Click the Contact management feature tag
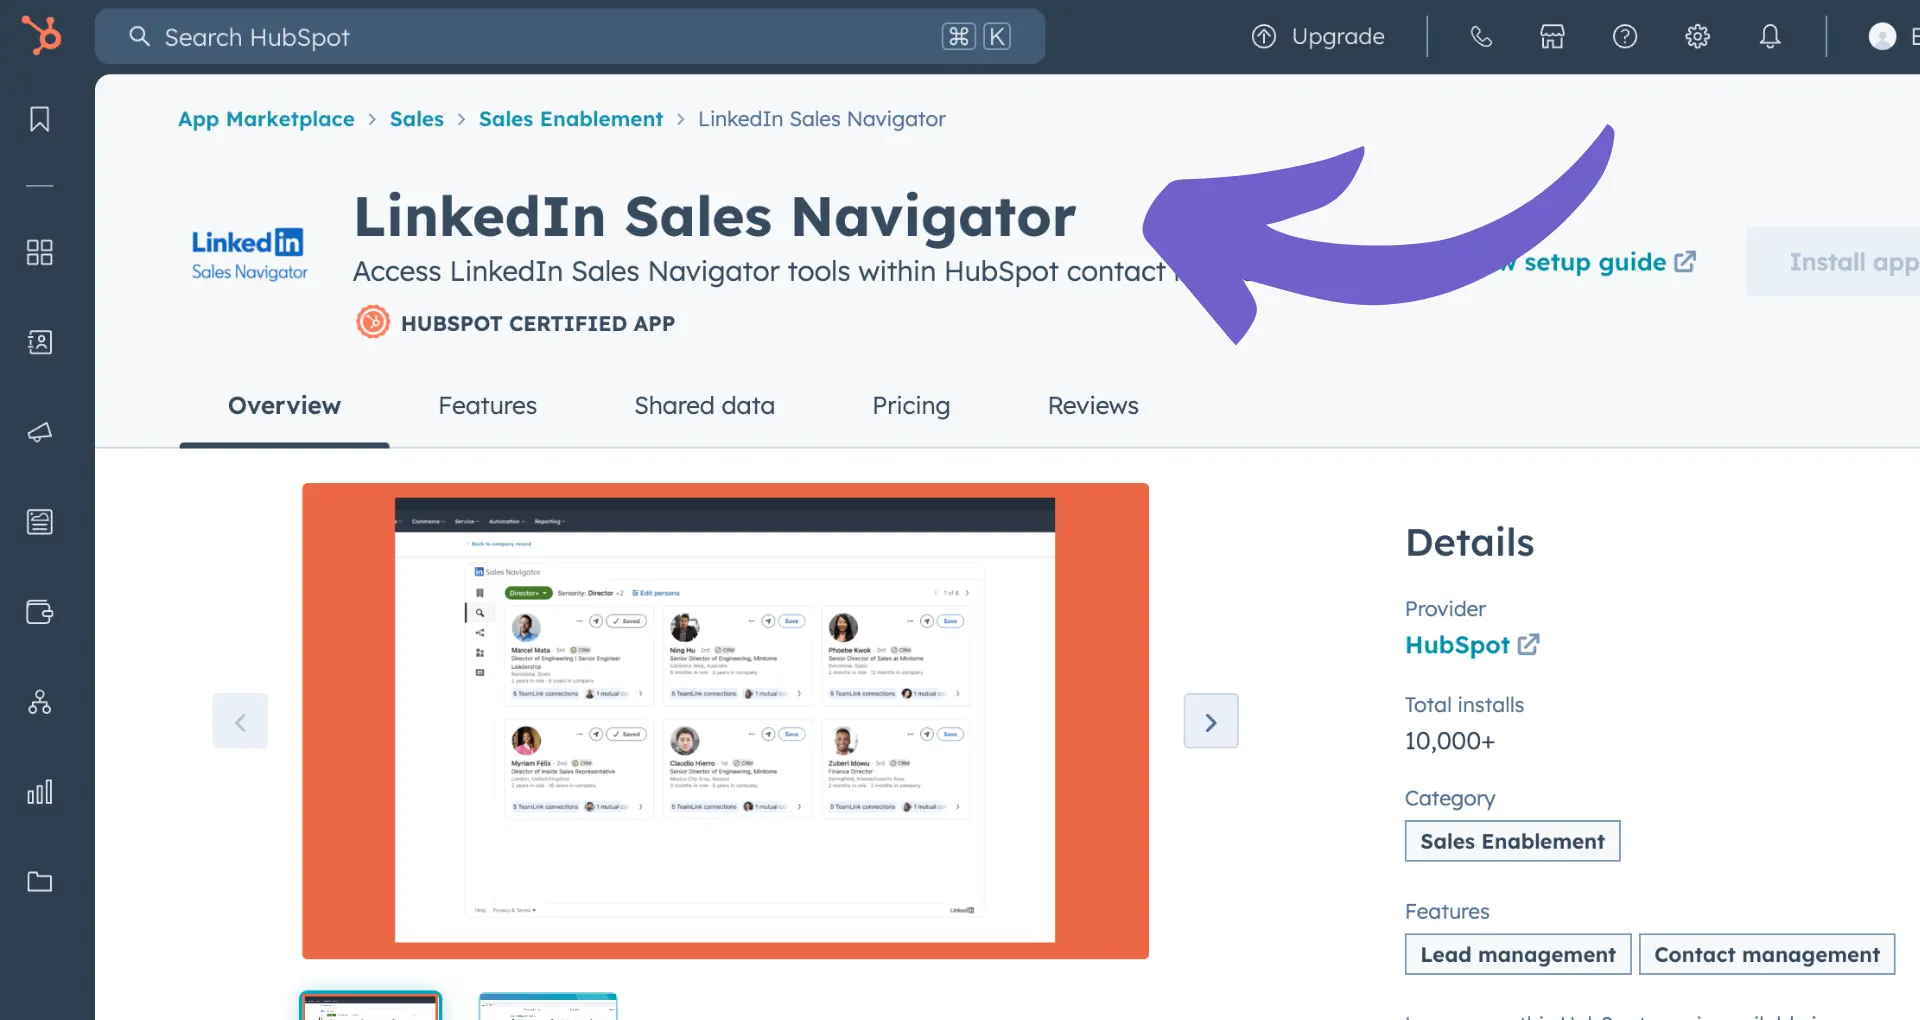 (x=1767, y=954)
